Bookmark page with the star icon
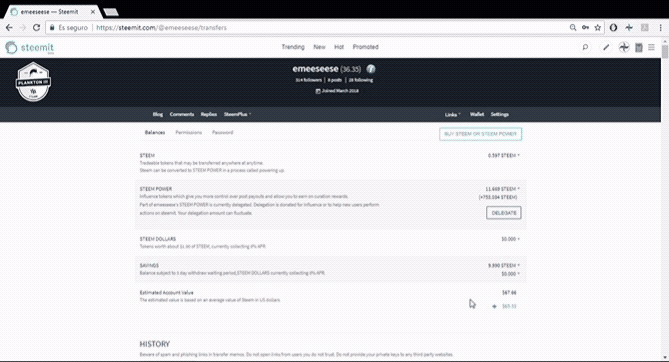This screenshot has height=362, width=669. coord(597,27)
